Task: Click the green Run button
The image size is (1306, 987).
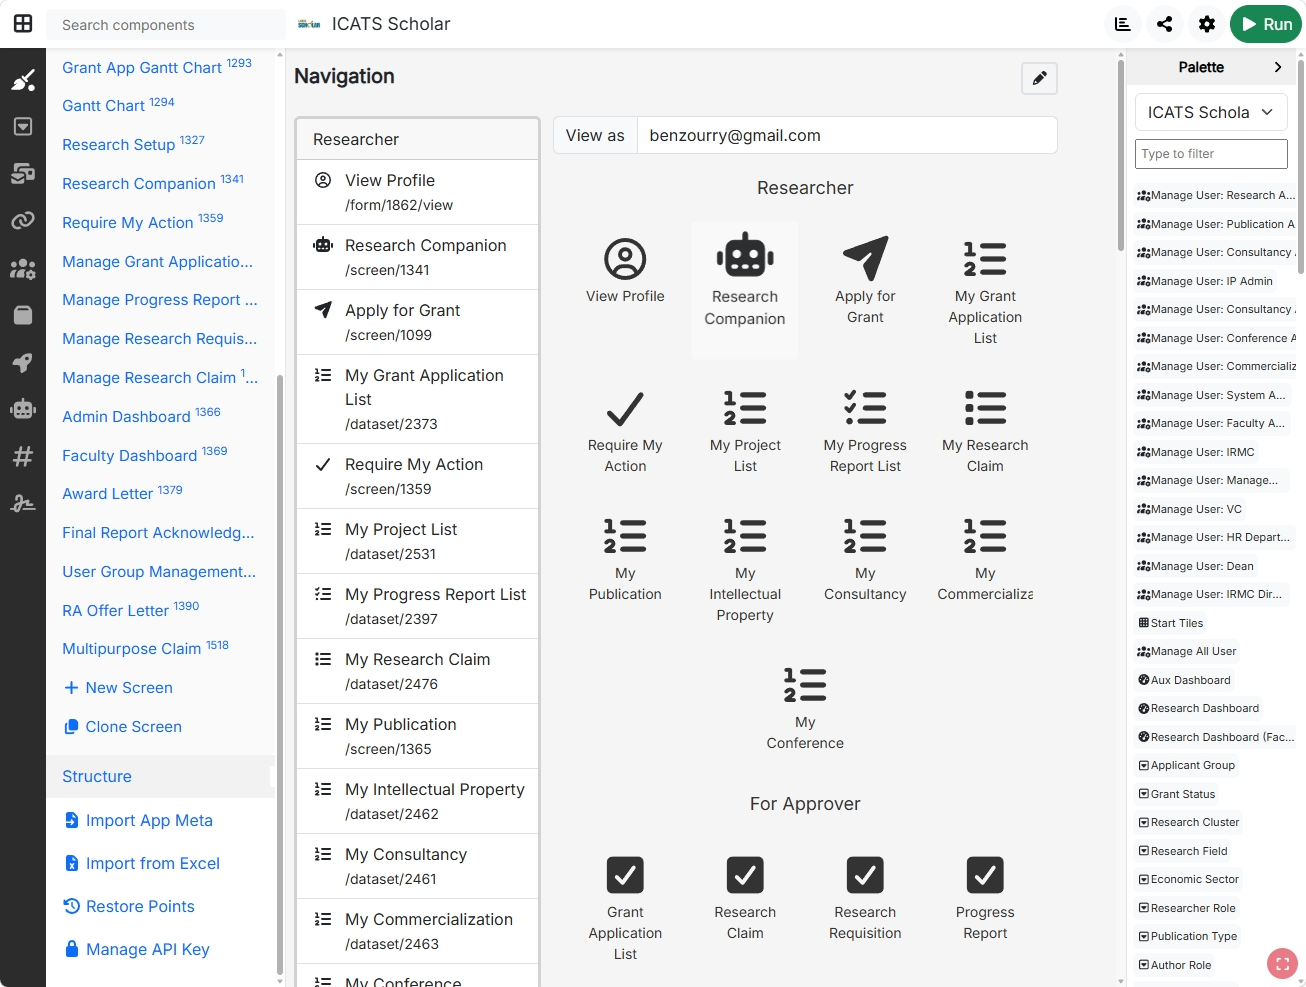Action: click(1266, 24)
